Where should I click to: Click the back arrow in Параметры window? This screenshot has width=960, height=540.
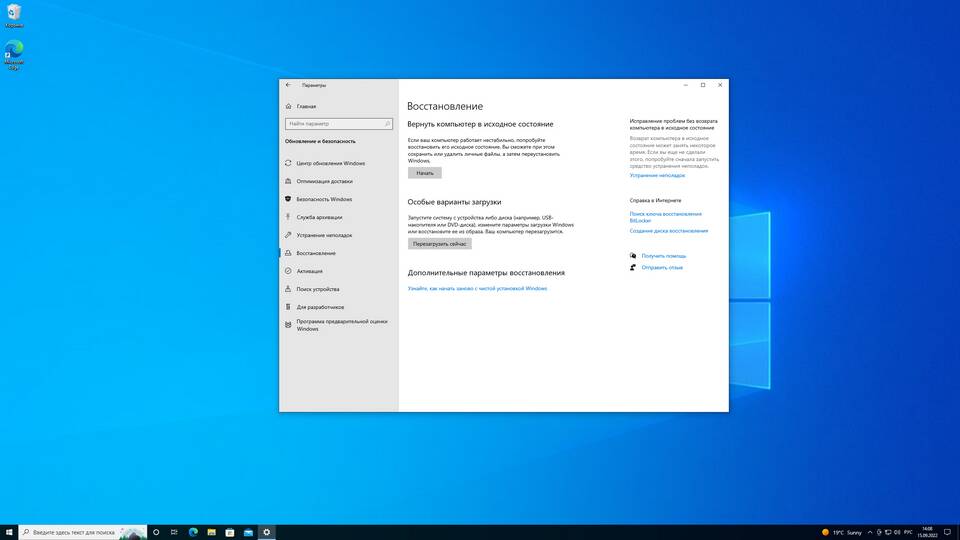(288, 85)
